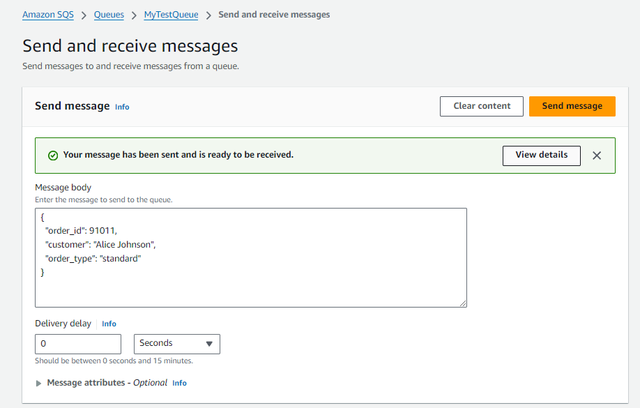Click View details in the success banner
Viewport: 640px width, 408px height.
tap(541, 155)
